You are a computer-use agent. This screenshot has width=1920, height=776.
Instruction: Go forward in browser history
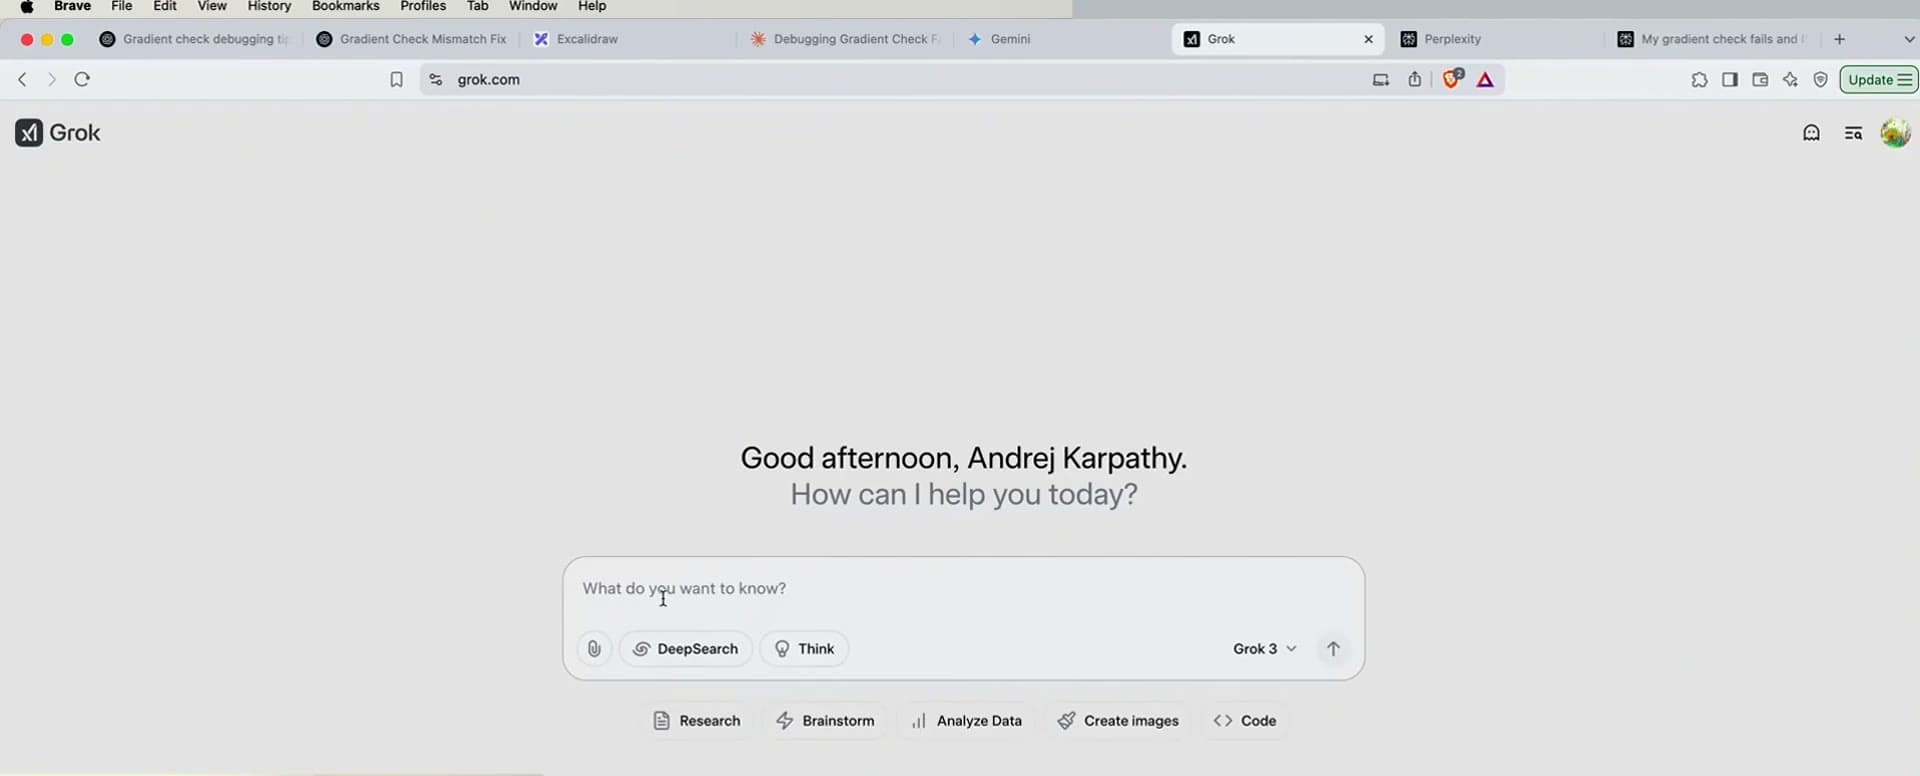click(52, 80)
